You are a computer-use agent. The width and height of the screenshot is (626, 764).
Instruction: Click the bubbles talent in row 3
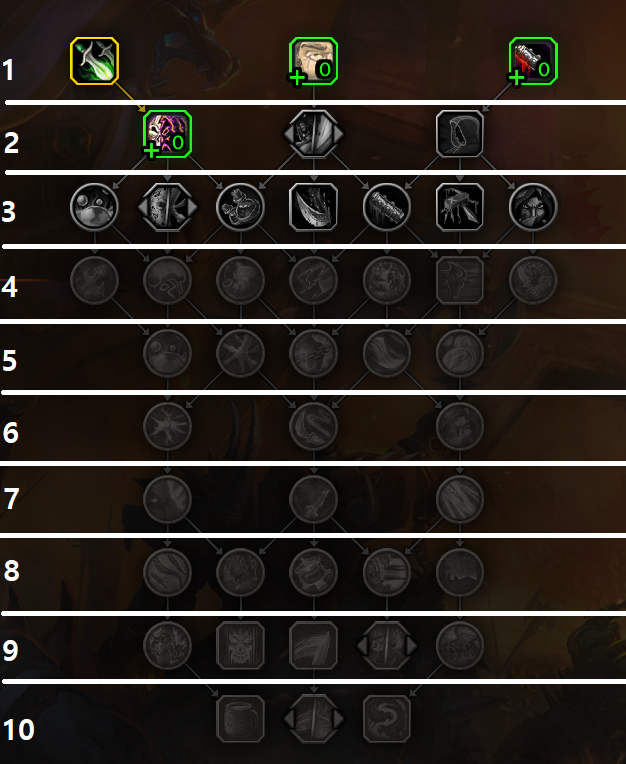pyautogui.click(x=95, y=207)
